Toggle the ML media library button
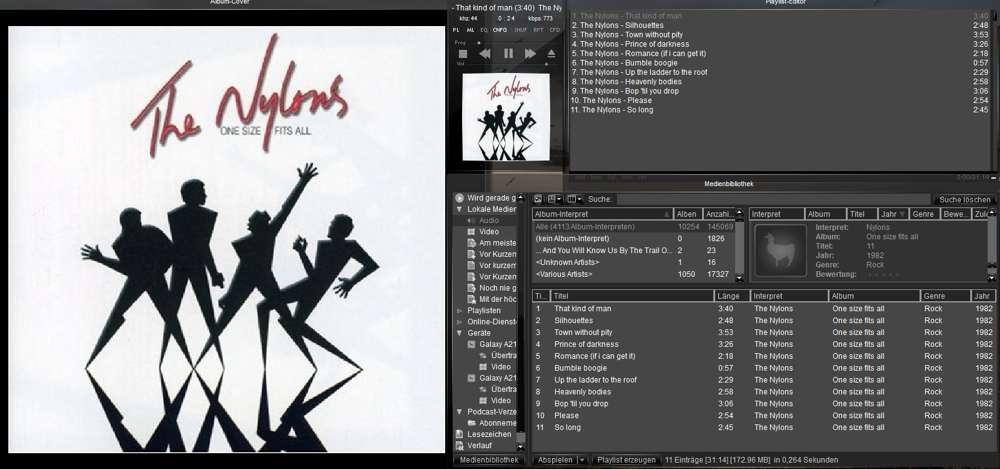 tap(470, 30)
